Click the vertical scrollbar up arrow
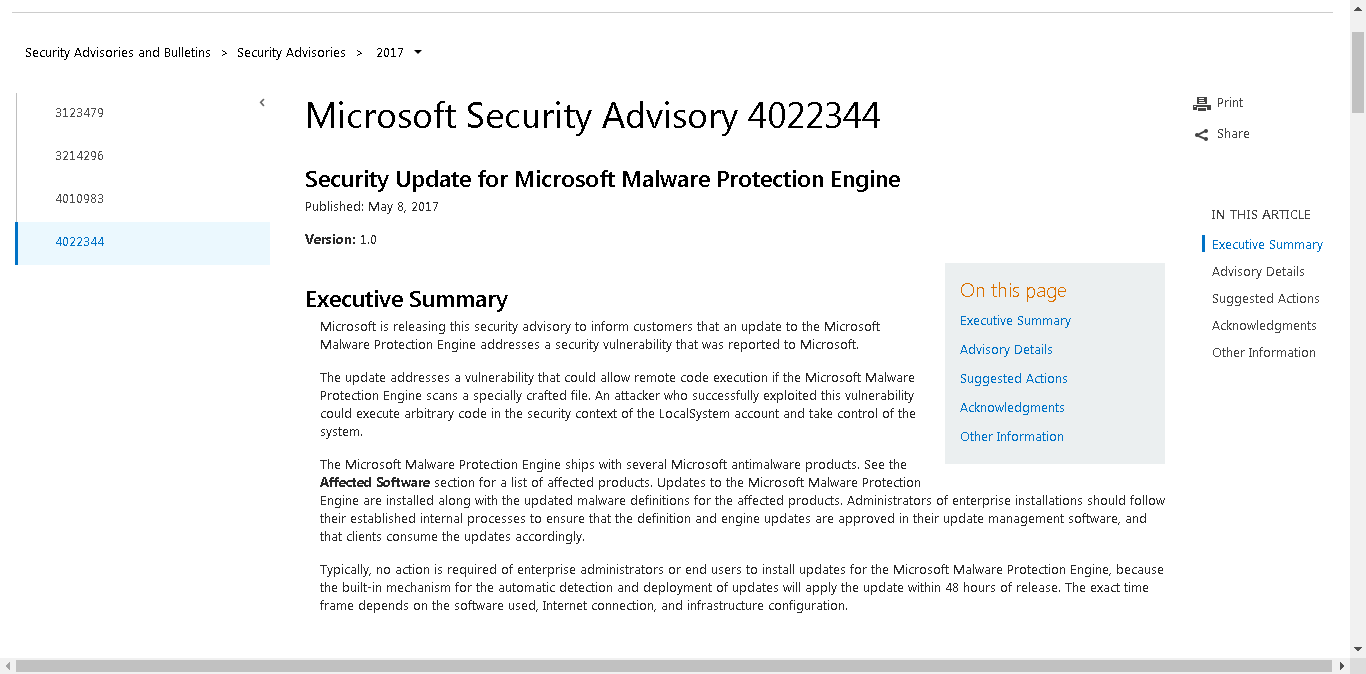 click(1358, 7)
